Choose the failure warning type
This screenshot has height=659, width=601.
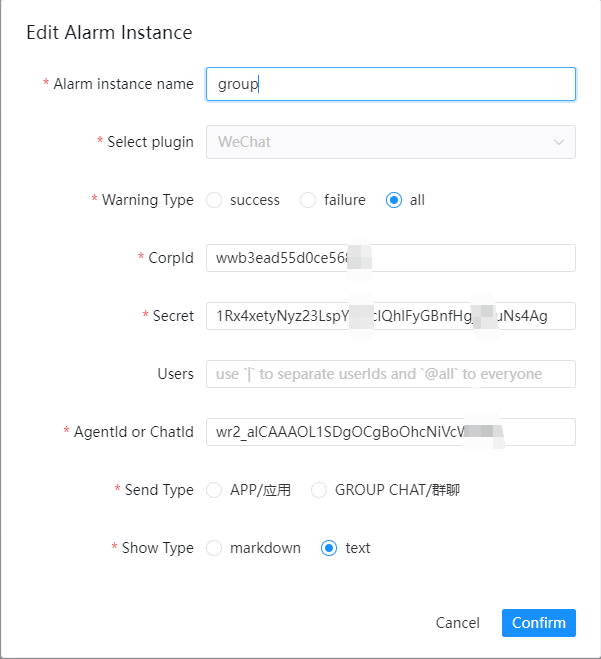click(308, 200)
